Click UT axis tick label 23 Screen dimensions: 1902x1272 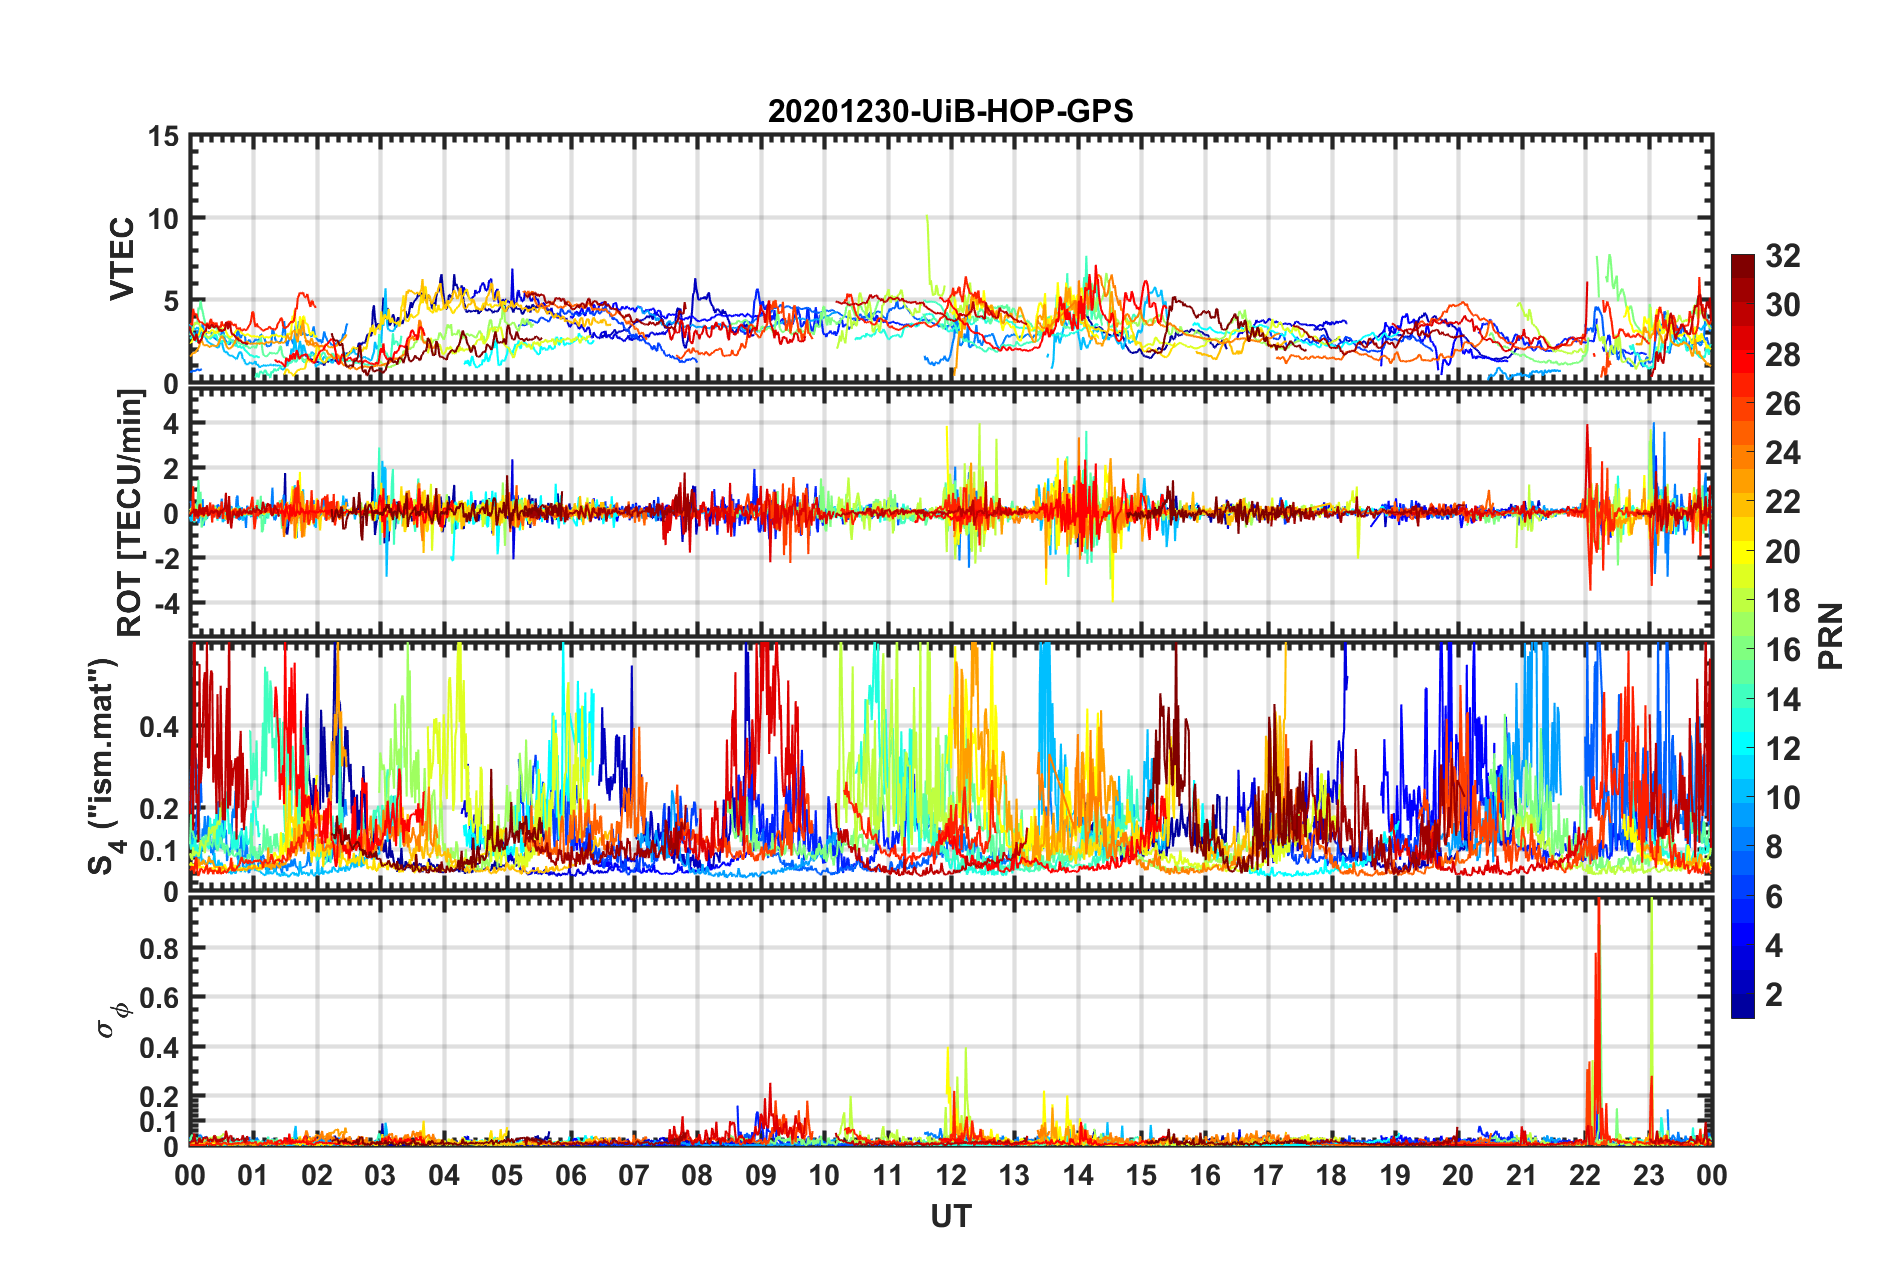click(1648, 1175)
